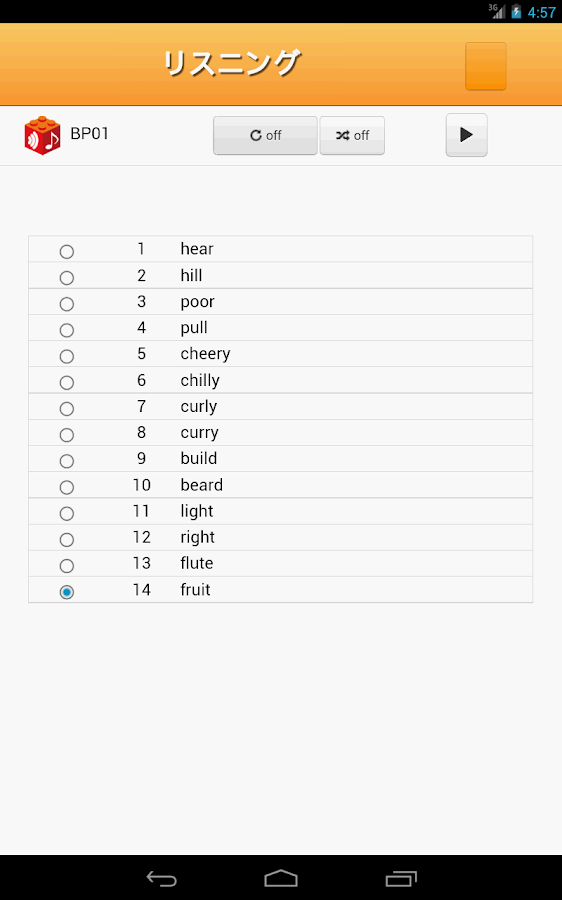This screenshot has width=562, height=900.
Task: Tap the Android back navigation icon
Action: tap(161, 878)
